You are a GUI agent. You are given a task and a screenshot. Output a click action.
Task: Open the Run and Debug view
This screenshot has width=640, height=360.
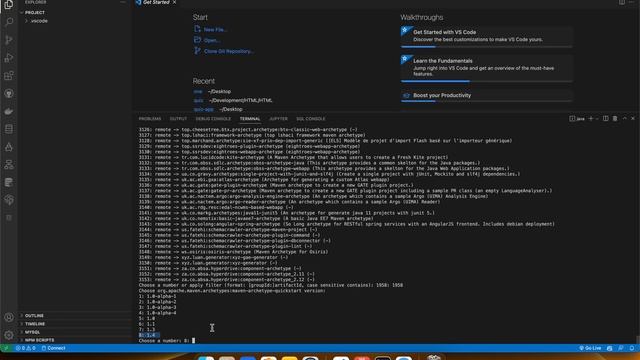pyautogui.click(x=9, y=58)
